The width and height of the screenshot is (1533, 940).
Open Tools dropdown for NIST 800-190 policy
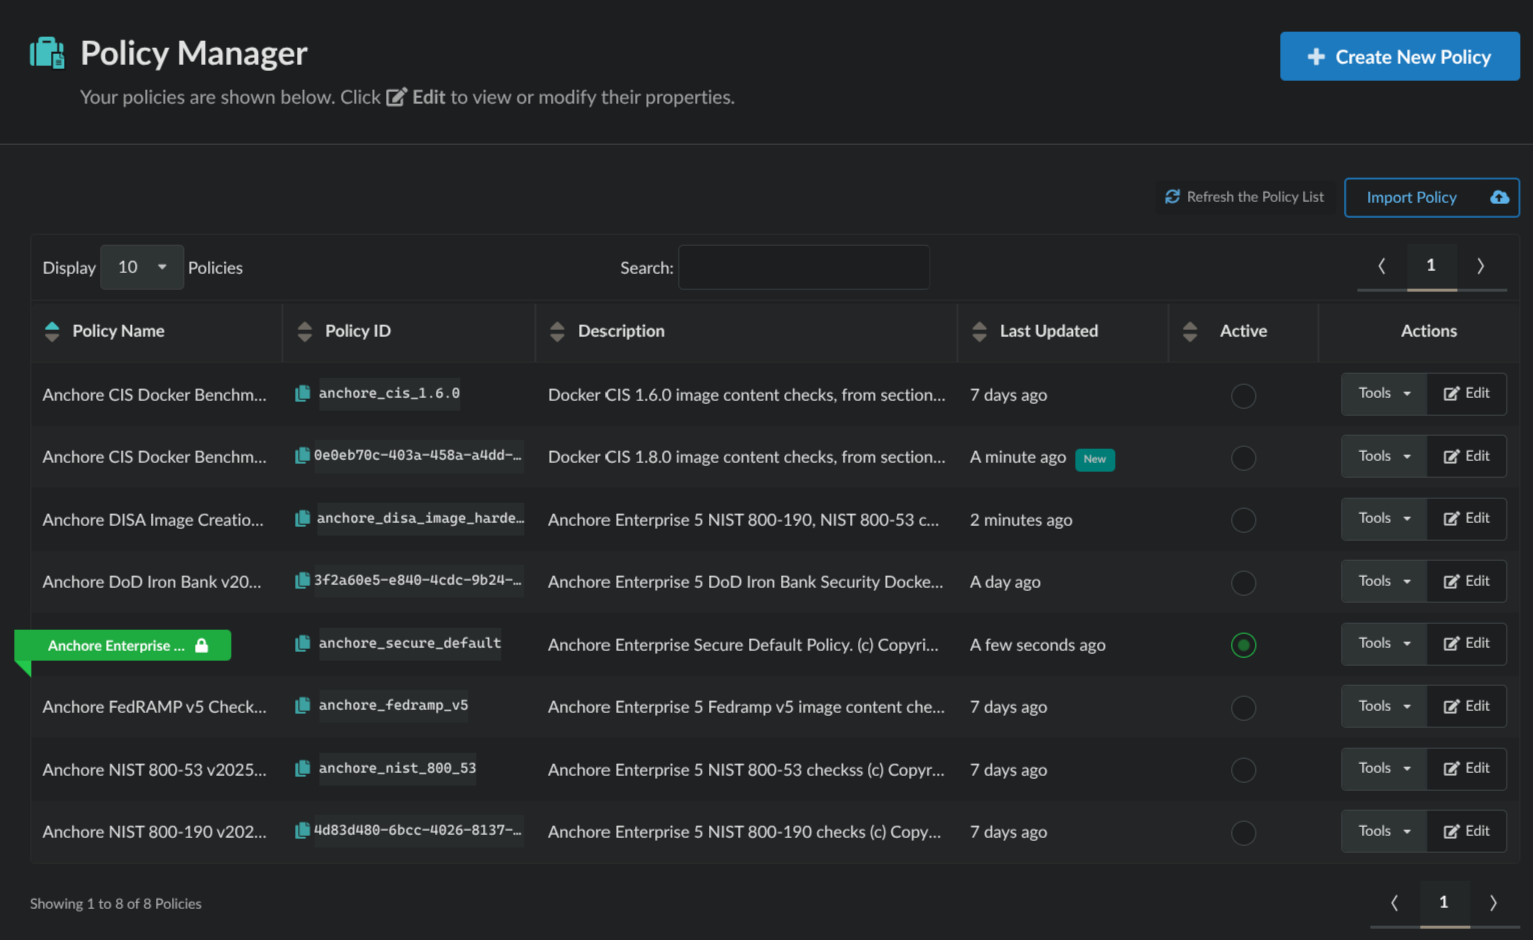coord(1384,831)
